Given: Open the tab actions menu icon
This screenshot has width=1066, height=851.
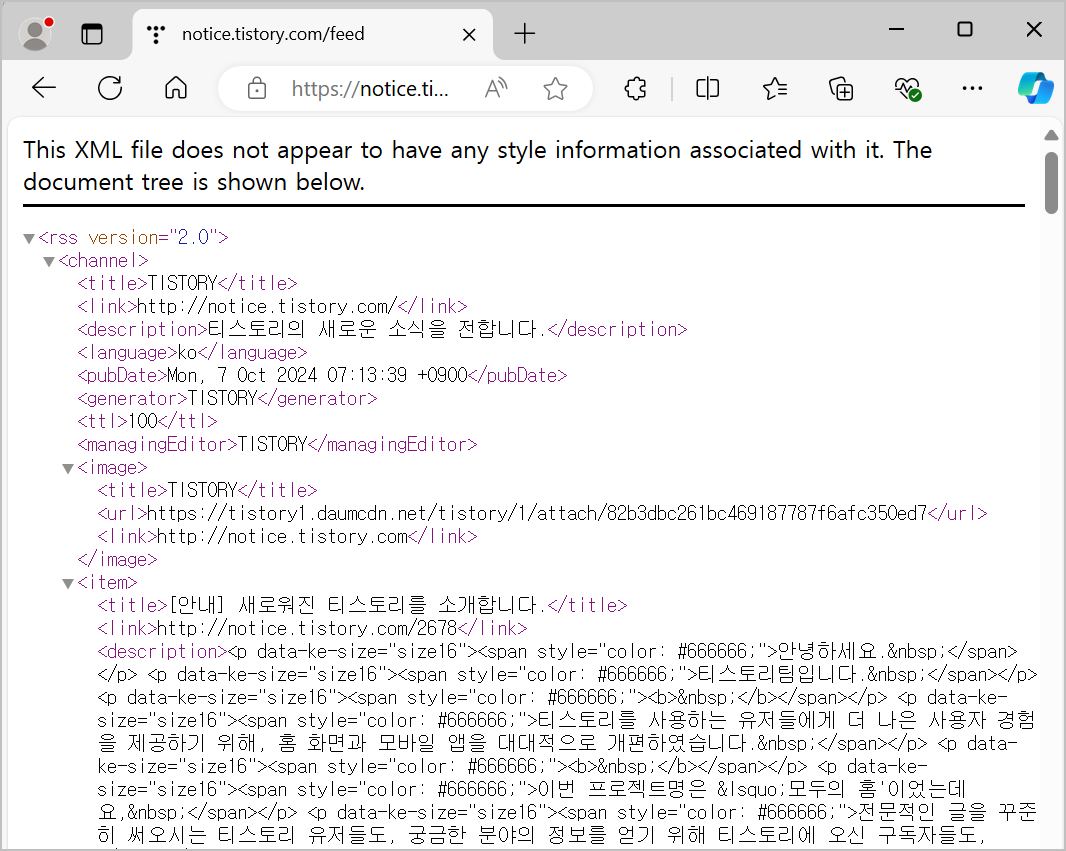Looking at the screenshot, I should (92, 33).
